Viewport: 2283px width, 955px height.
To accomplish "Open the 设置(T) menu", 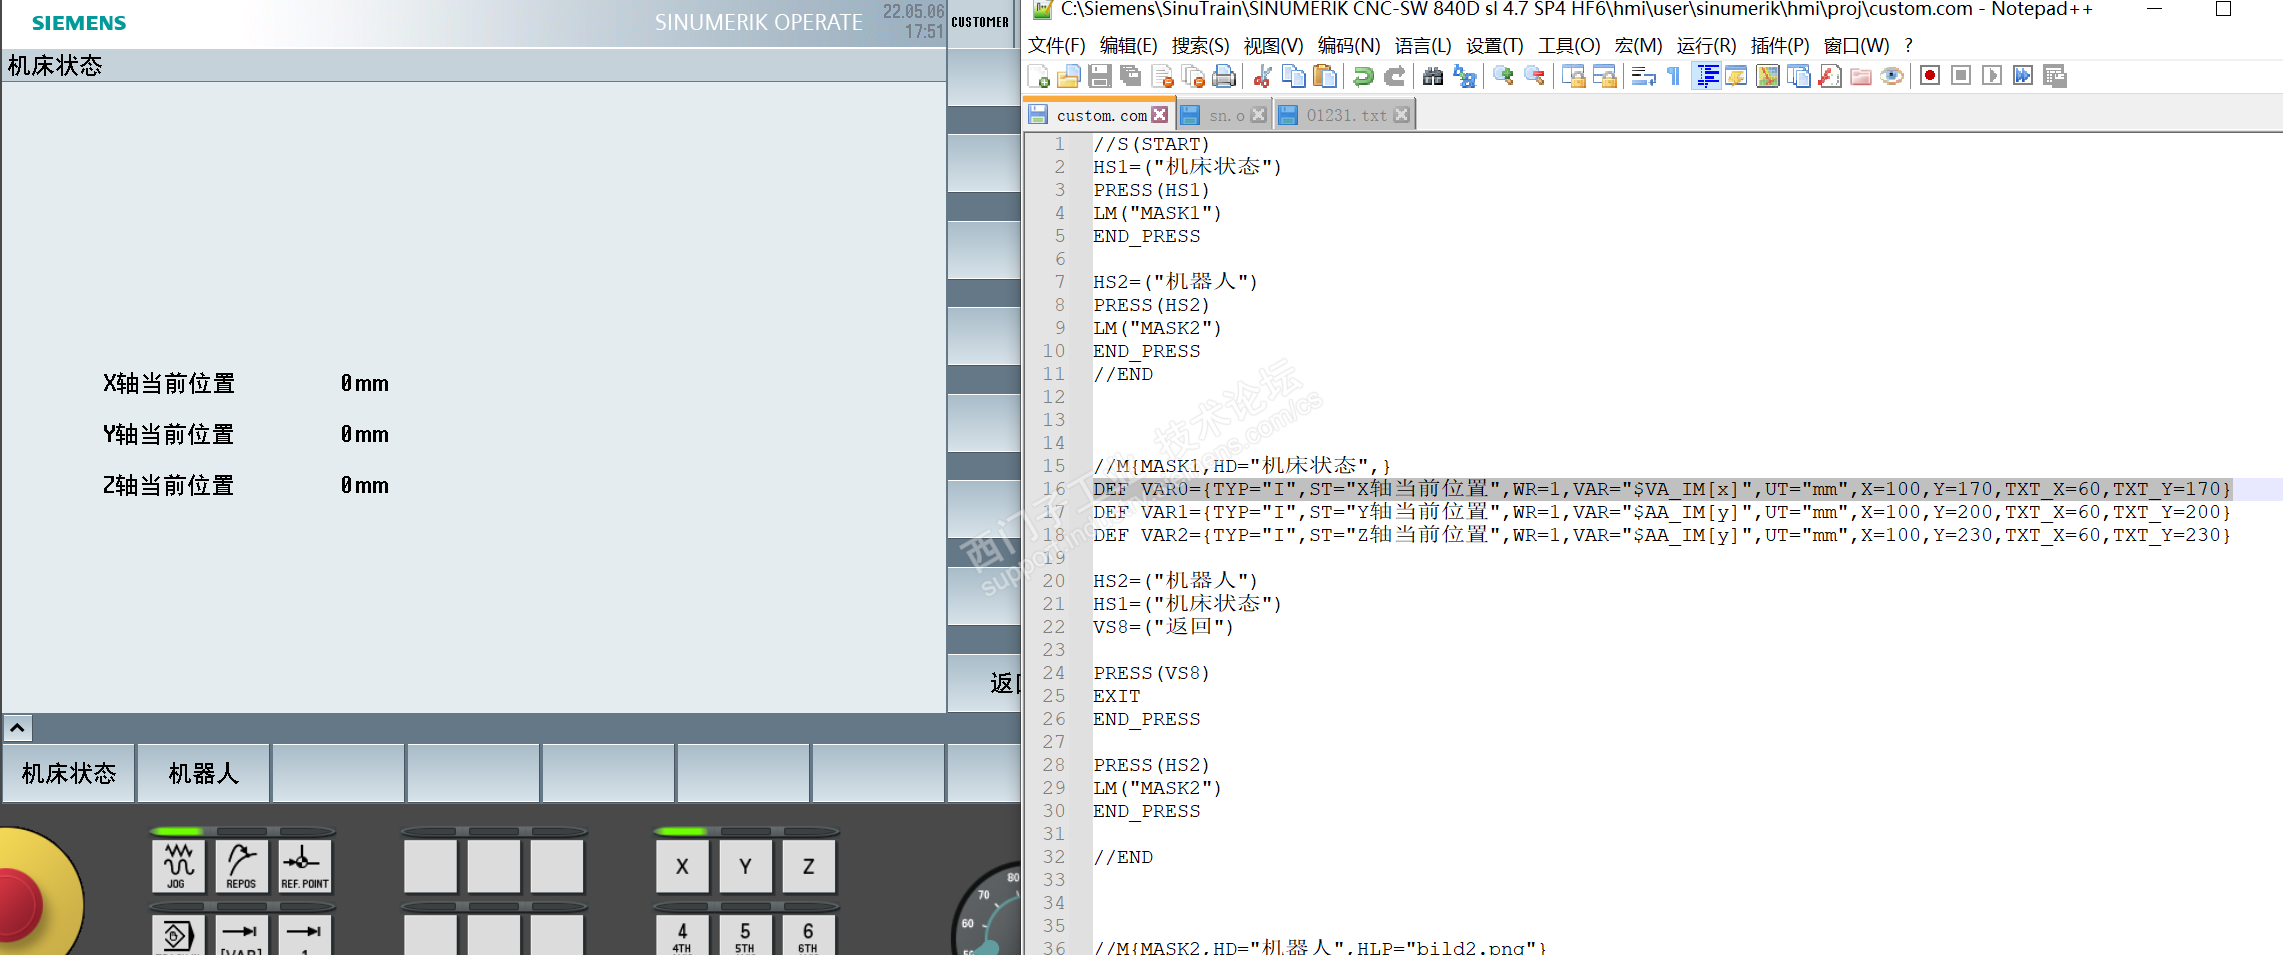I will [x=1494, y=46].
